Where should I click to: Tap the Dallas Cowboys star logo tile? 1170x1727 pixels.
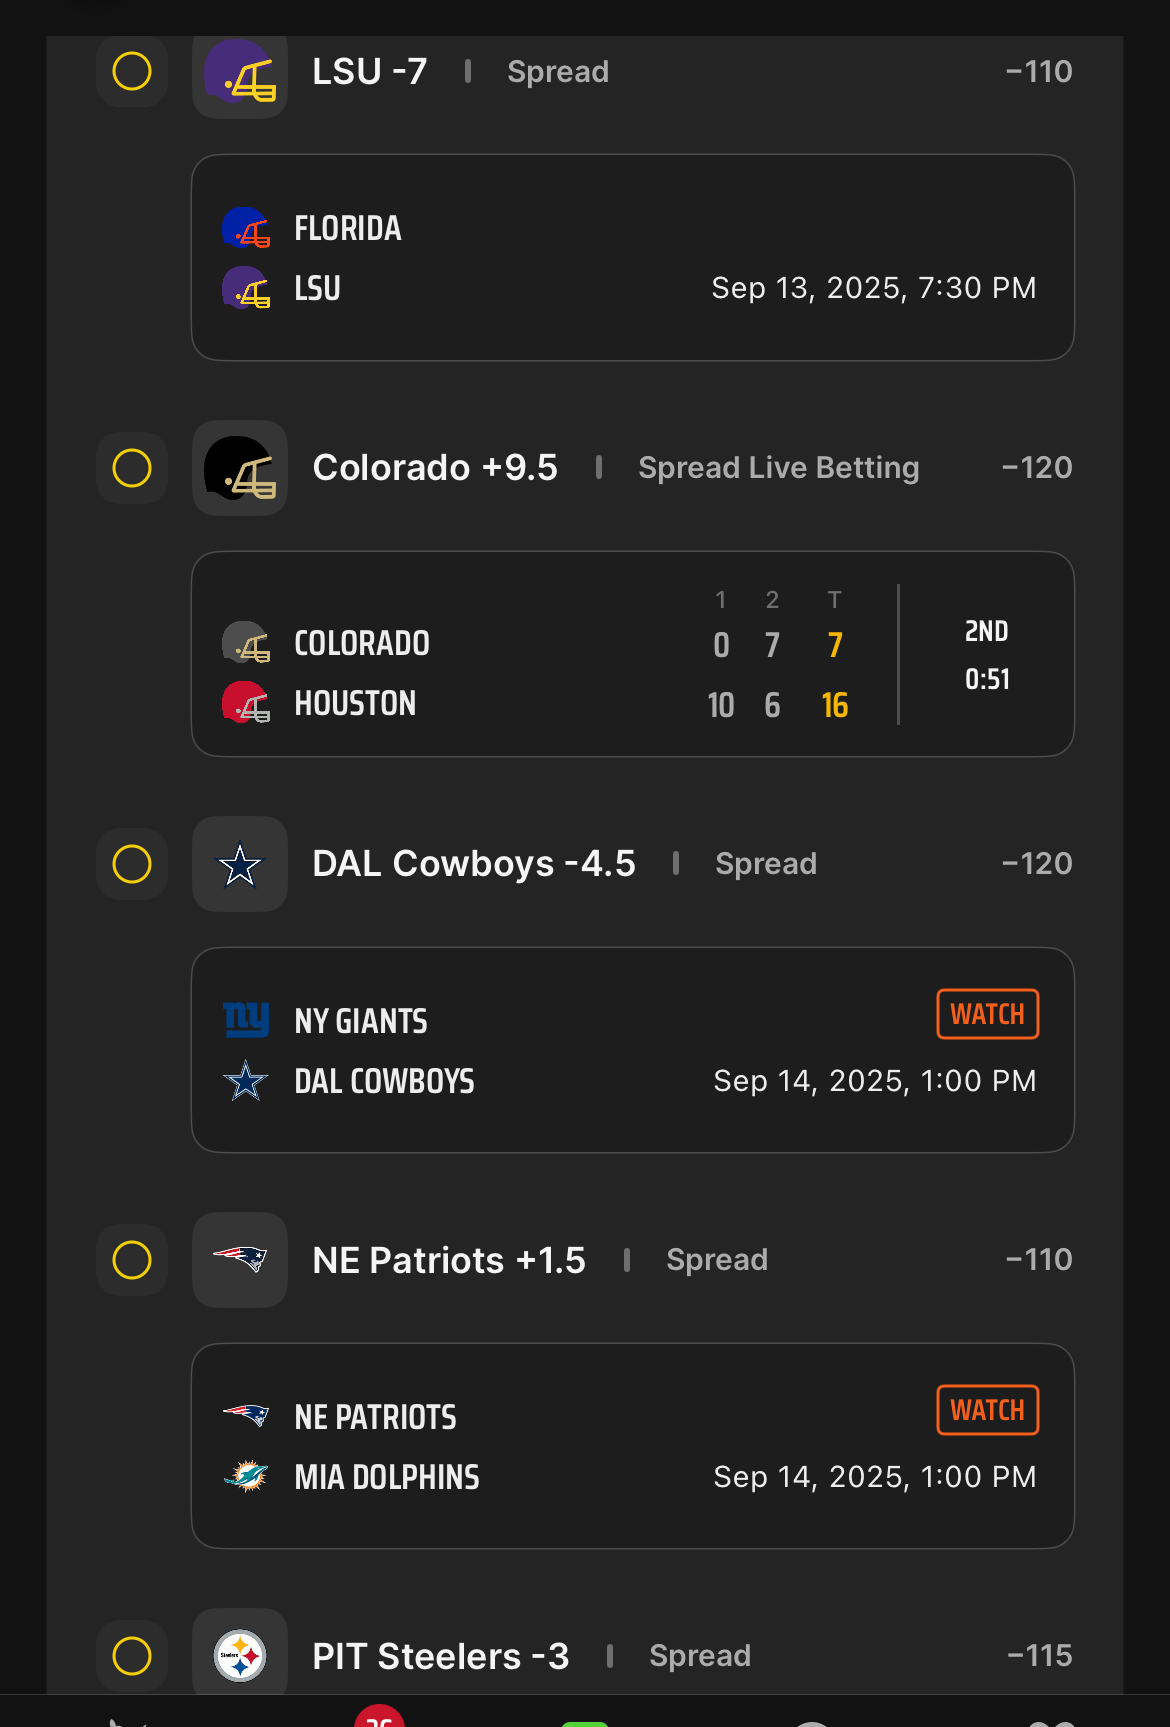[x=240, y=864]
